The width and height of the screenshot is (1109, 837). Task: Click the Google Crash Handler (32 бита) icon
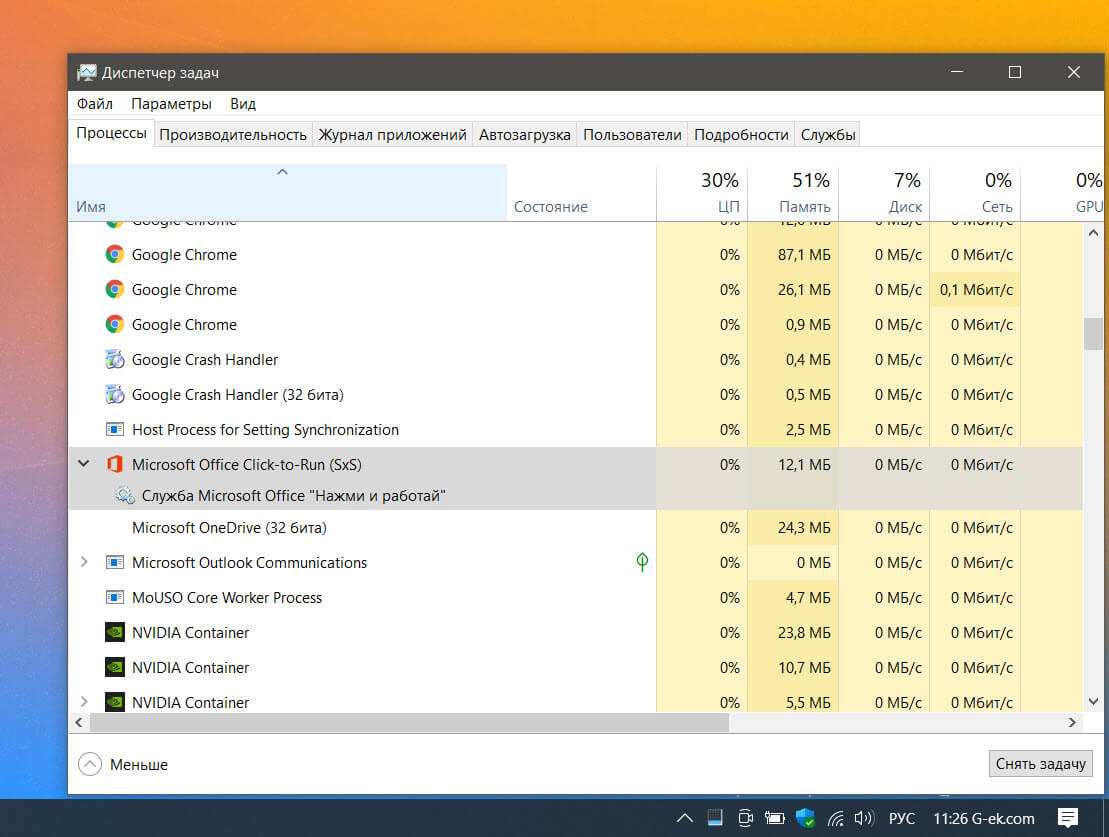115,394
